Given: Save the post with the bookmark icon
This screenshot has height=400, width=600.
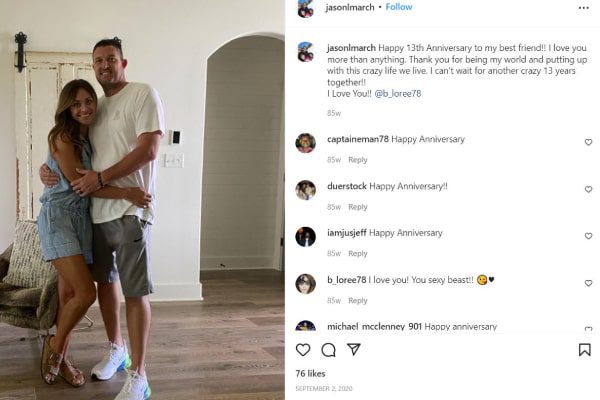Looking at the screenshot, I should (x=584, y=350).
